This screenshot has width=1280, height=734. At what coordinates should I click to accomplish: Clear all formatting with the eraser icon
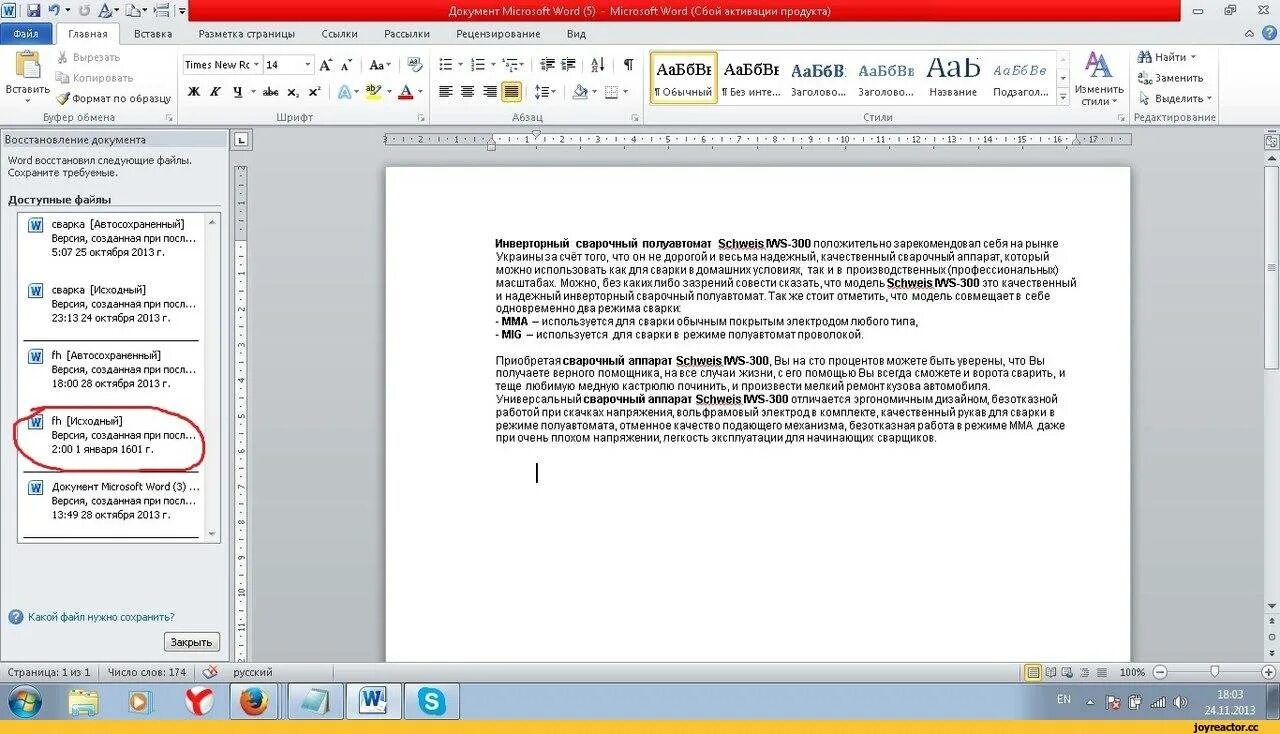pyautogui.click(x=415, y=64)
